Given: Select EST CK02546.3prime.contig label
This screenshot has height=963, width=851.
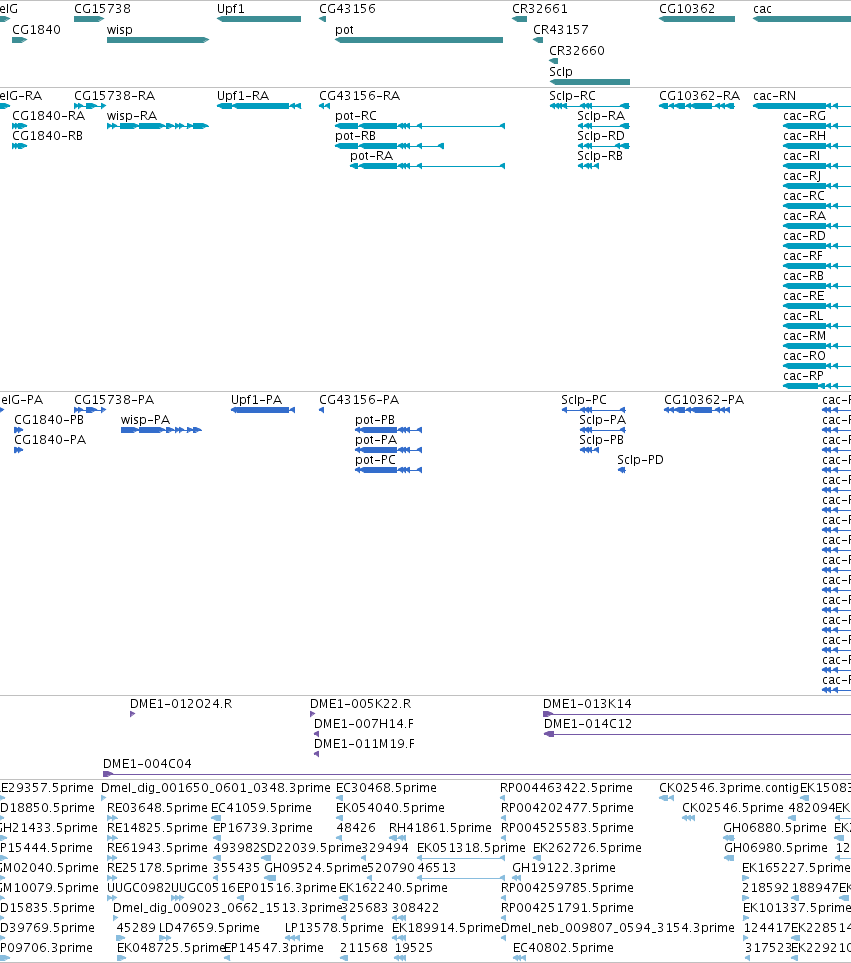Looking at the screenshot, I should (729, 788).
